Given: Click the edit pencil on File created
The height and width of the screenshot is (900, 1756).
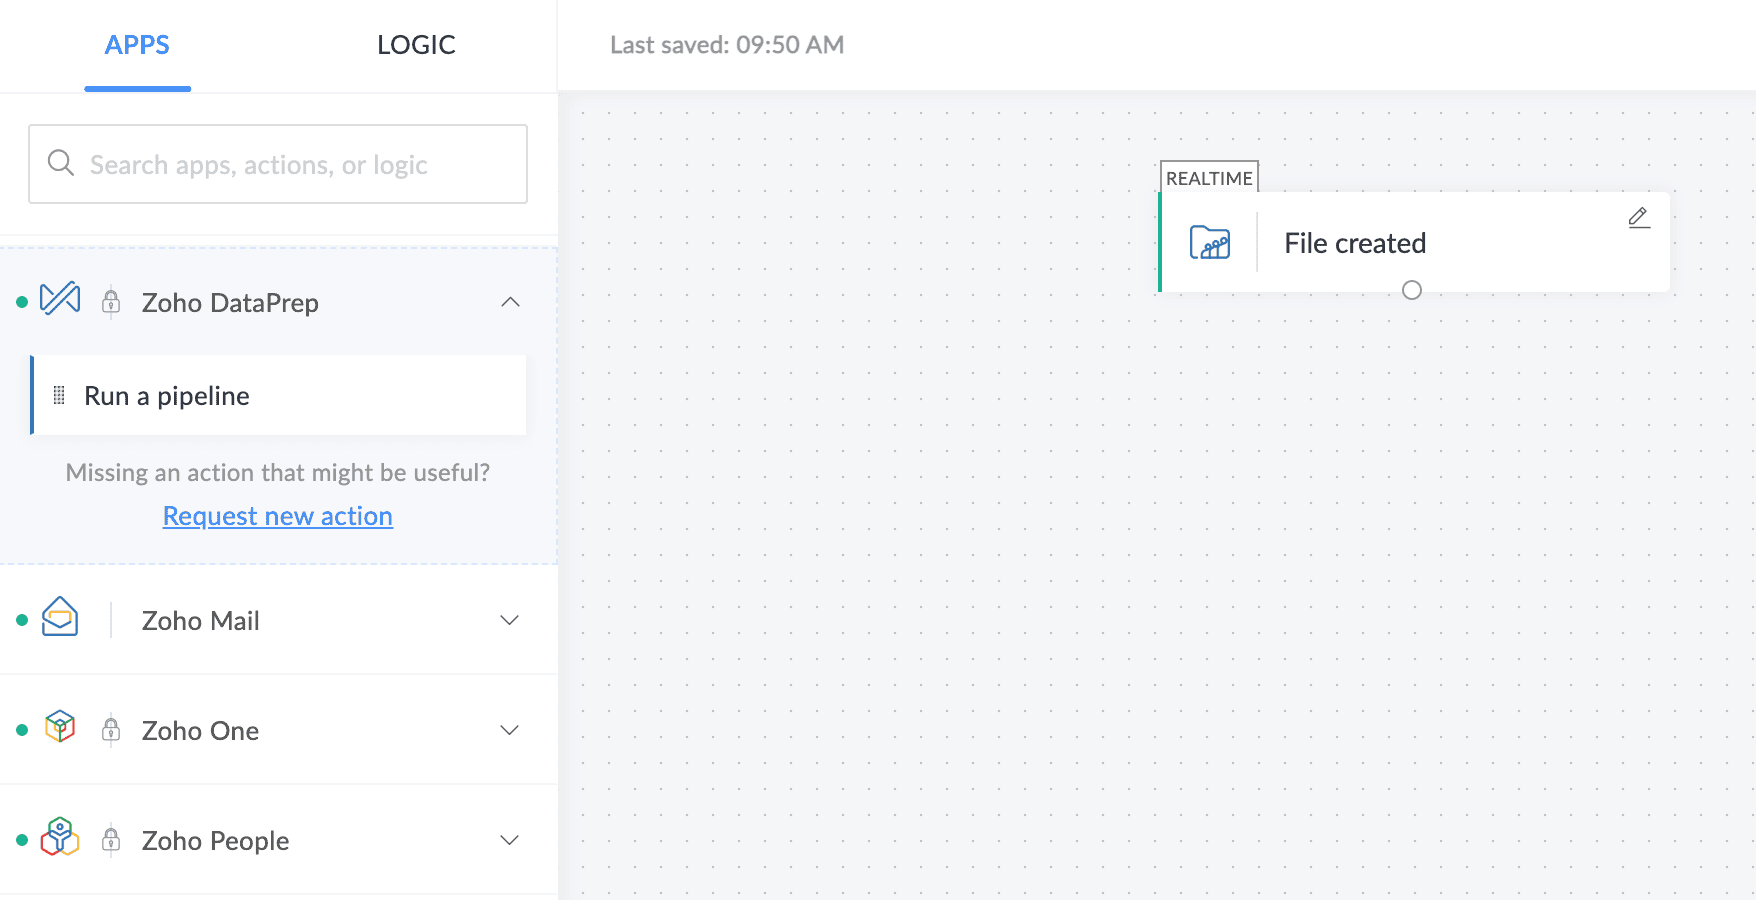Looking at the screenshot, I should click(1638, 218).
